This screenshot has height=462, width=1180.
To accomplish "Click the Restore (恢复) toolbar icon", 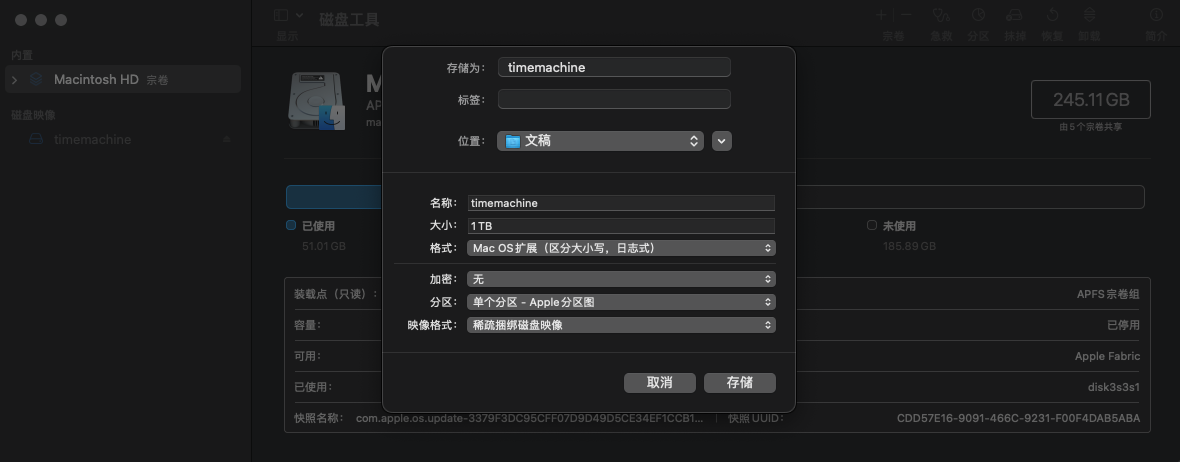I will click(x=1052, y=16).
